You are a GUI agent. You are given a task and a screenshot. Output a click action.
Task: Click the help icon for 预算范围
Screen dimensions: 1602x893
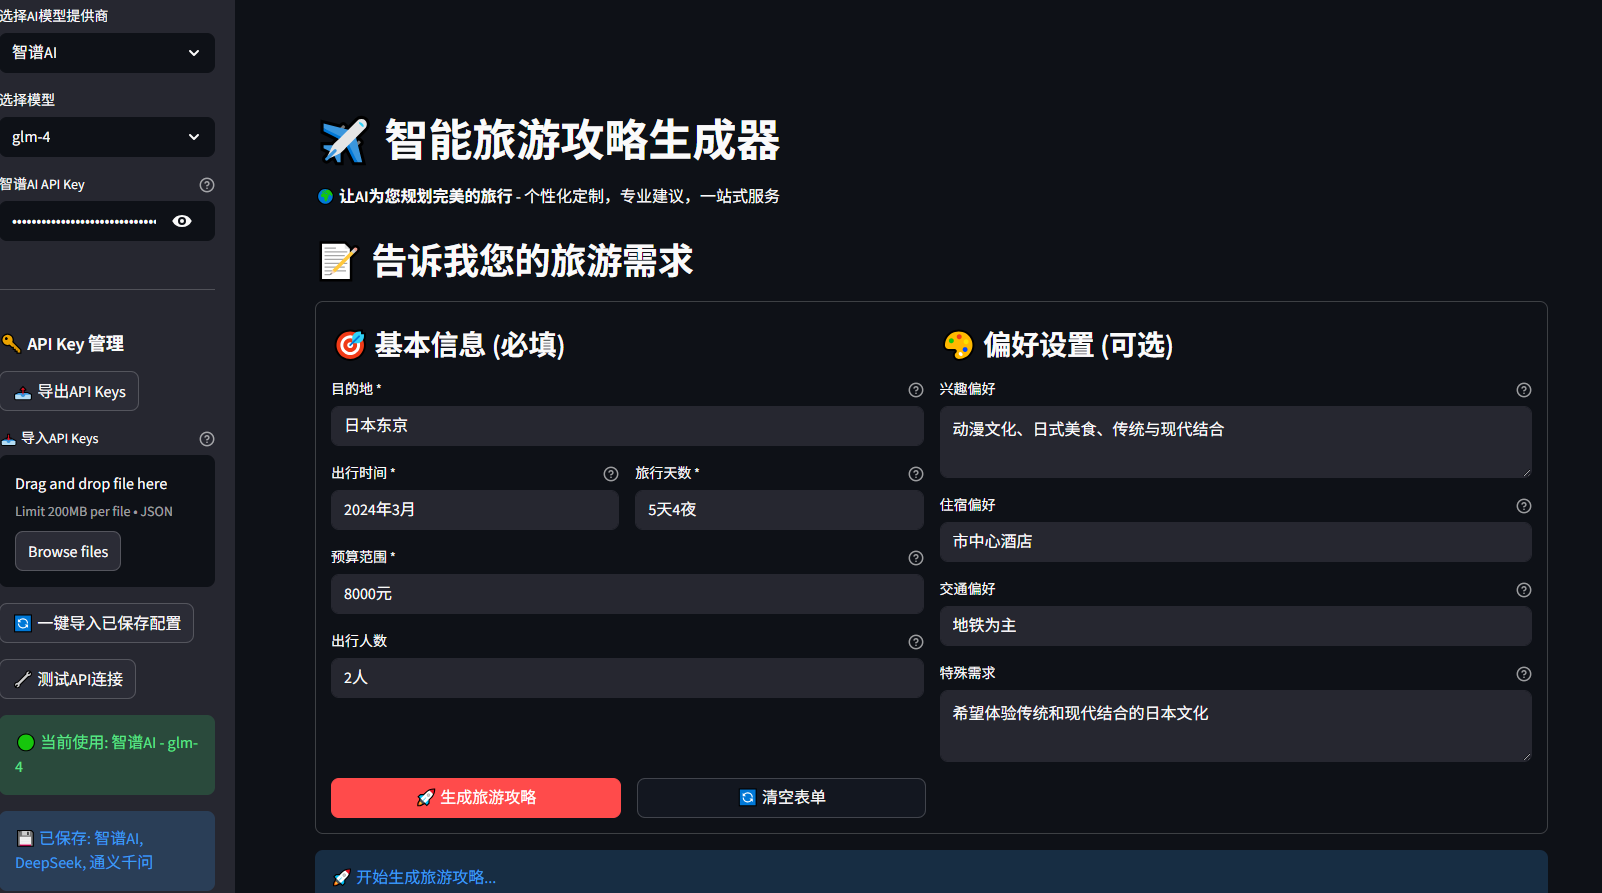pos(916,558)
